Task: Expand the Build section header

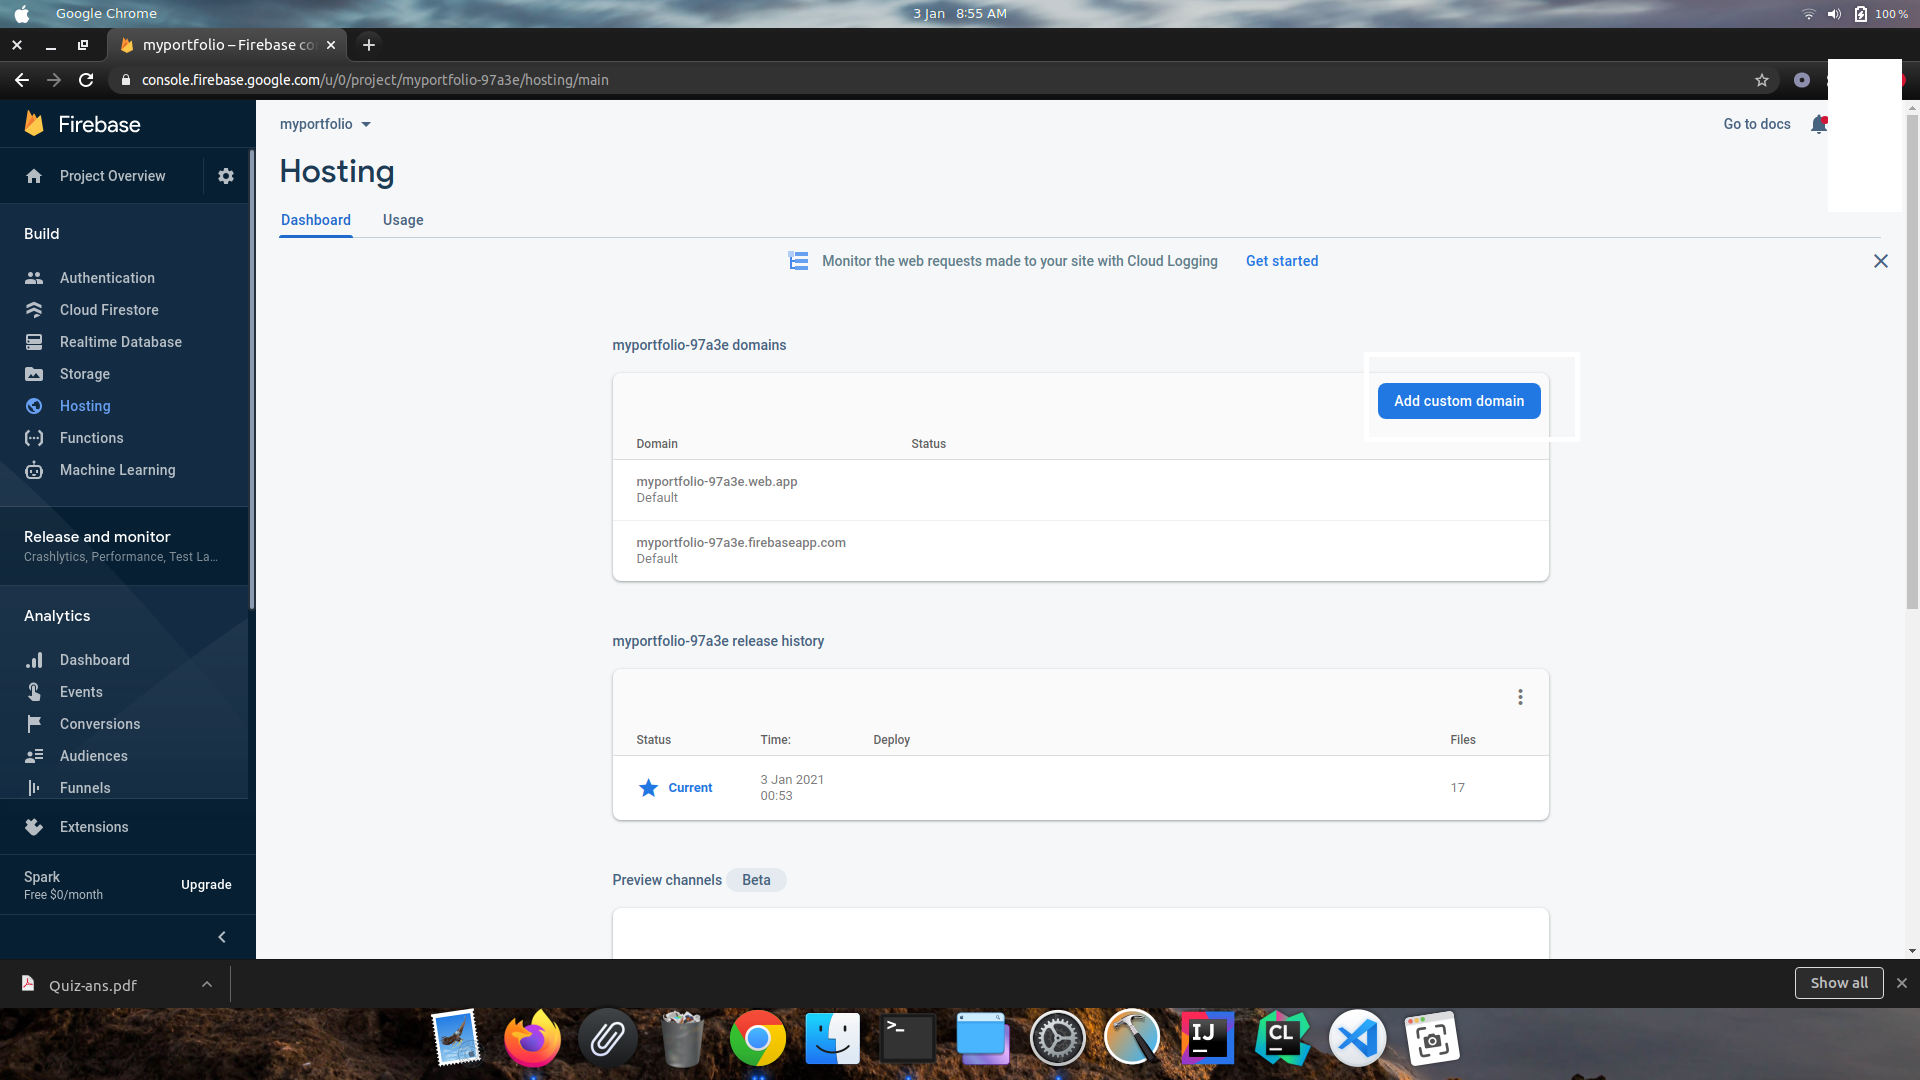Action: [x=42, y=233]
